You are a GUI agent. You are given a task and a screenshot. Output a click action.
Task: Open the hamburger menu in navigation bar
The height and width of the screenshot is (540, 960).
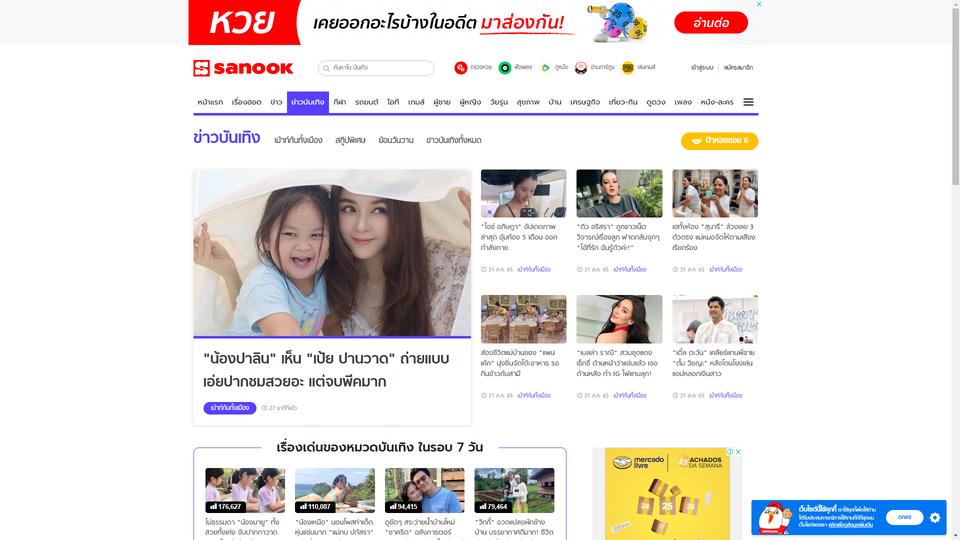[x=748, y=102]
